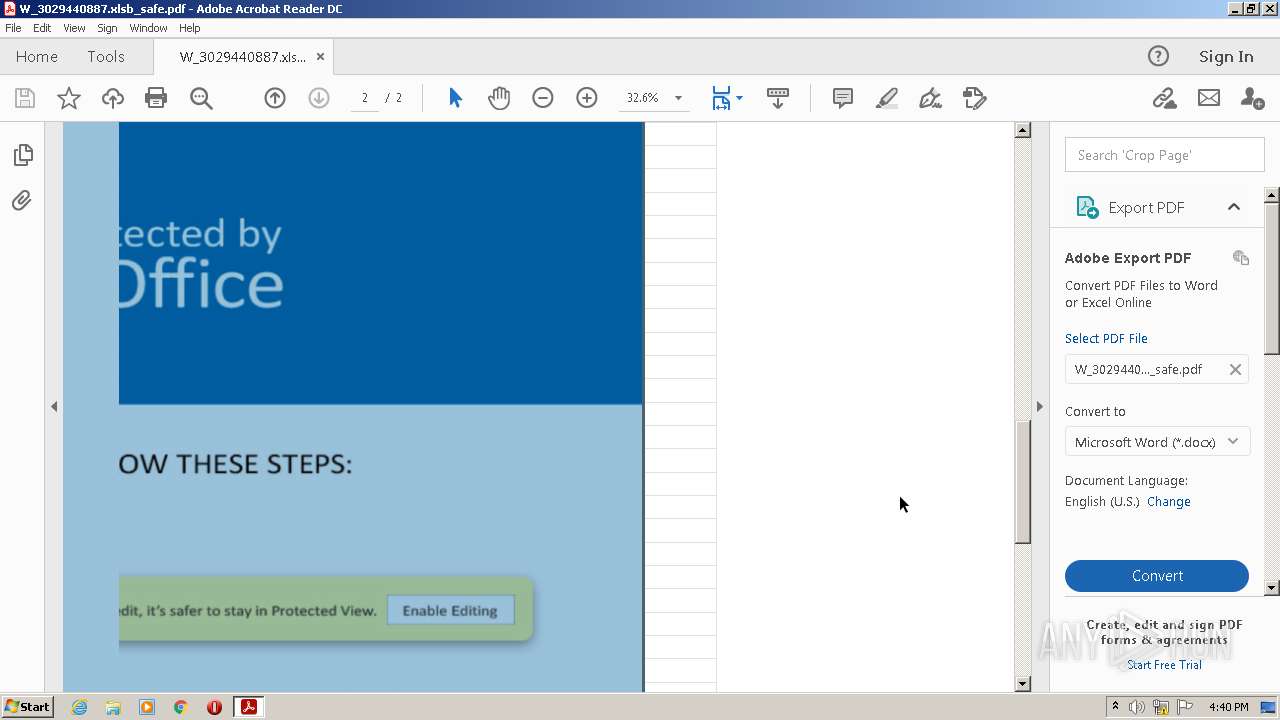Open the Help question mark icon
Screen dimensions: 1280x720
coord(1158,56)
